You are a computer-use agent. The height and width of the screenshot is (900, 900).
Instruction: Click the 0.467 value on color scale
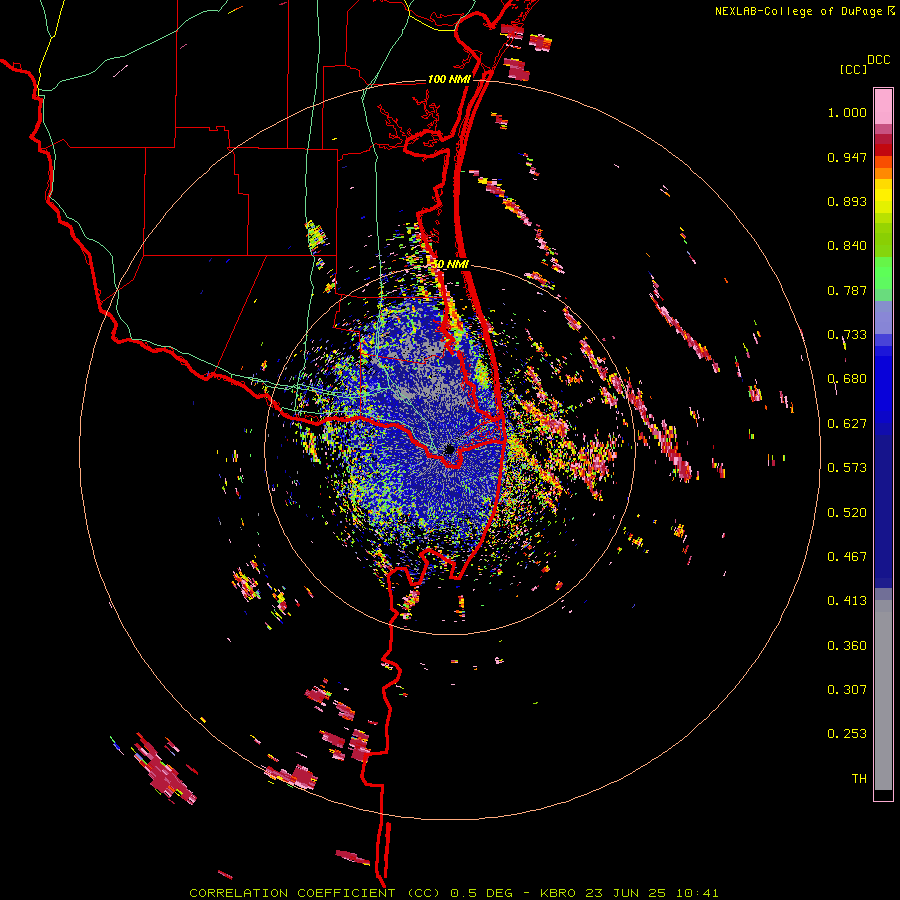click(x=847, y=557)
